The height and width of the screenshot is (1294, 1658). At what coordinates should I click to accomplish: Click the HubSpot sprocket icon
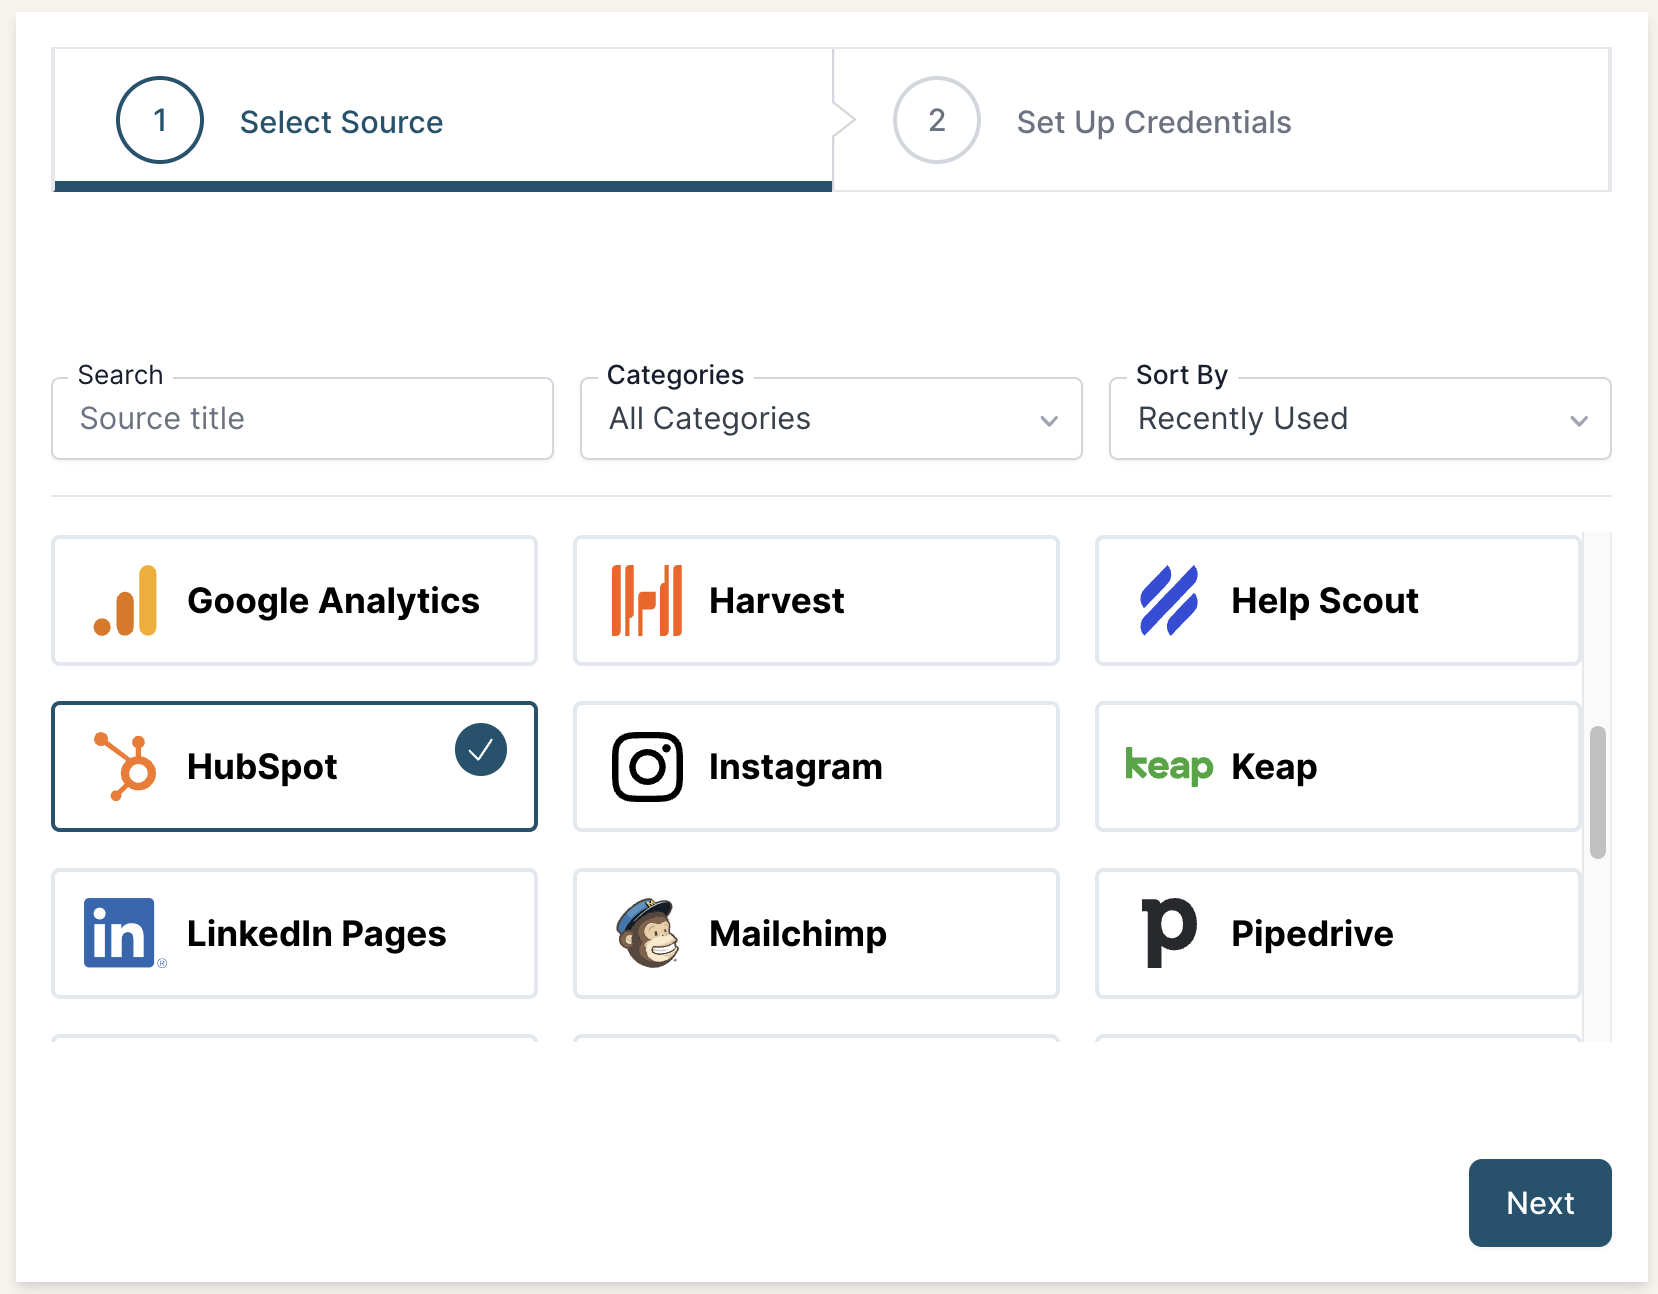[124, 766]
